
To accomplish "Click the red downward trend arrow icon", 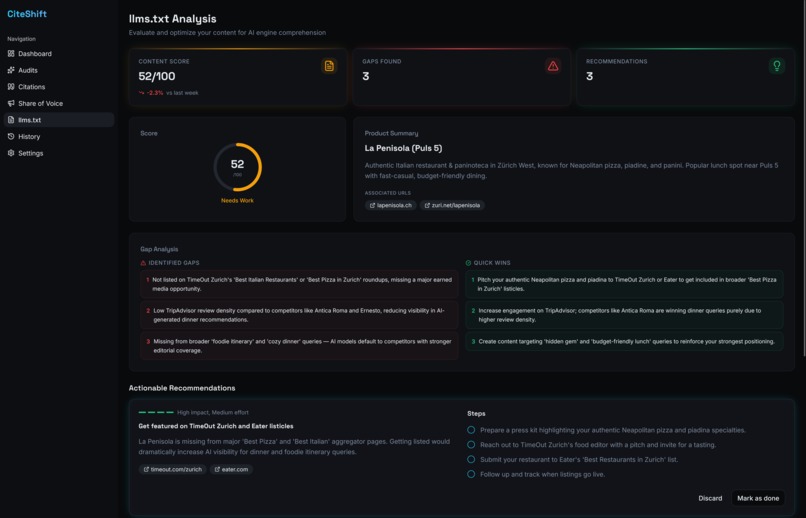I will point(141,93).
